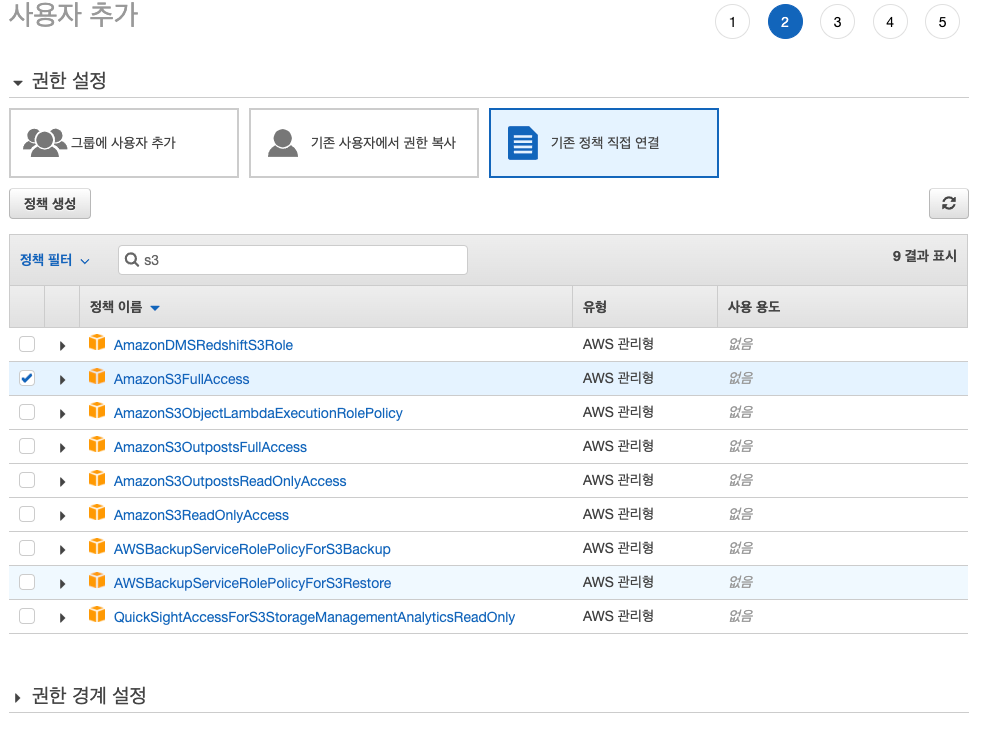Open the AmazonS3ObjectLambdaExecutionRolePolicy link

pos(258,413)
